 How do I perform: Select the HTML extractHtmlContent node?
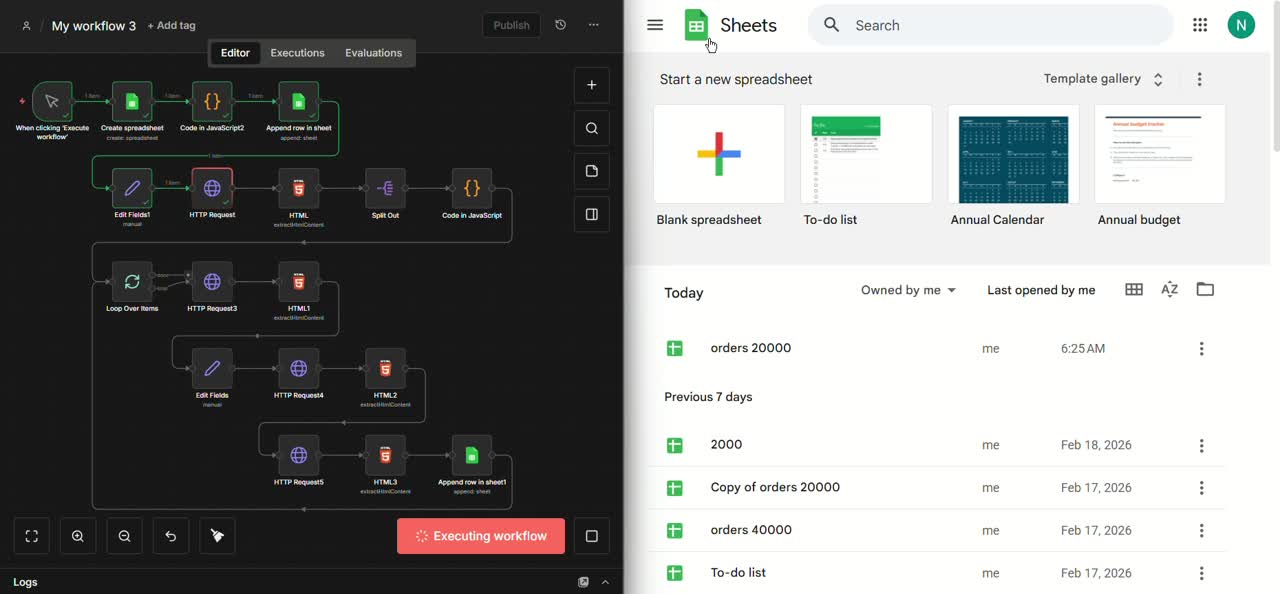point(298,188)
